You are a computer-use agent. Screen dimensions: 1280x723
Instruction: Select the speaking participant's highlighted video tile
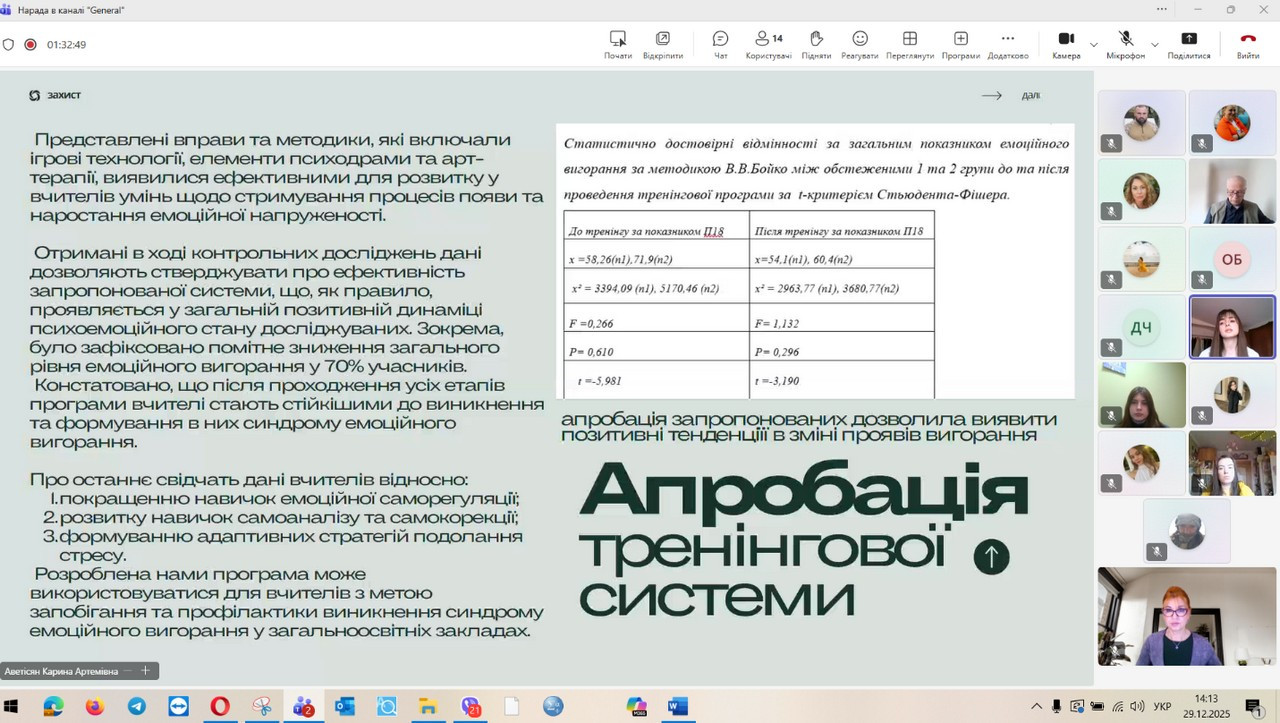pos(1231,327)
